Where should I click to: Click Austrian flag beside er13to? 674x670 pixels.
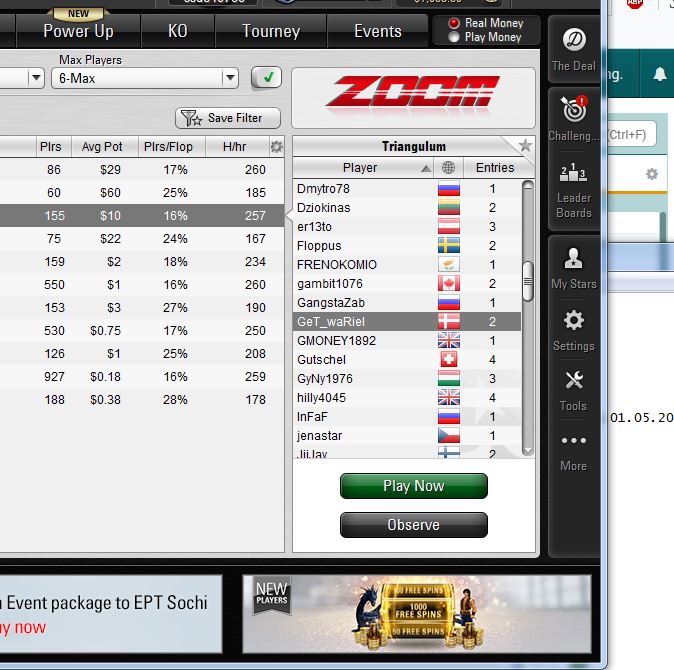[449, 226]
